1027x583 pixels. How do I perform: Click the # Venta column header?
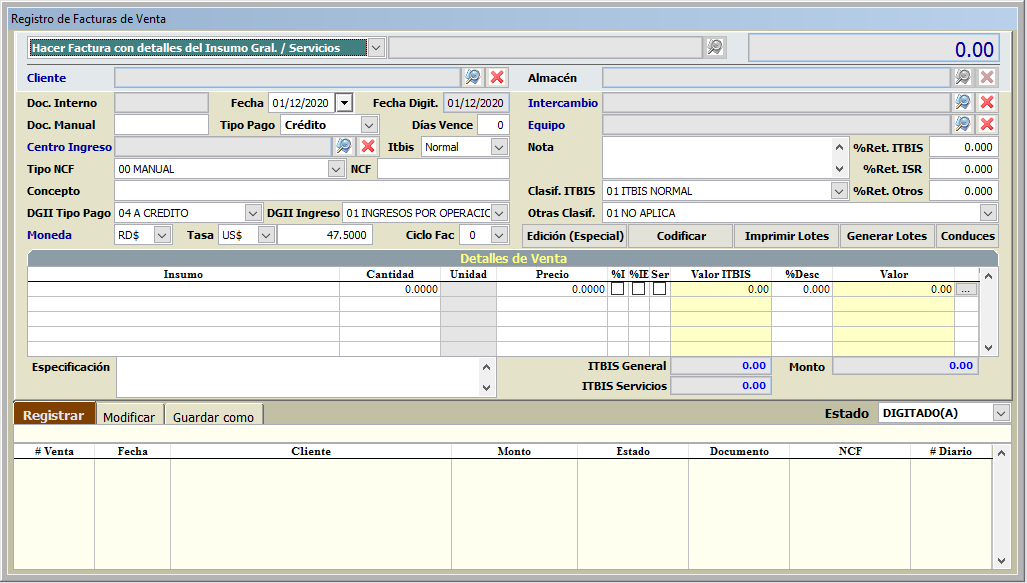(x=54, y=451)
